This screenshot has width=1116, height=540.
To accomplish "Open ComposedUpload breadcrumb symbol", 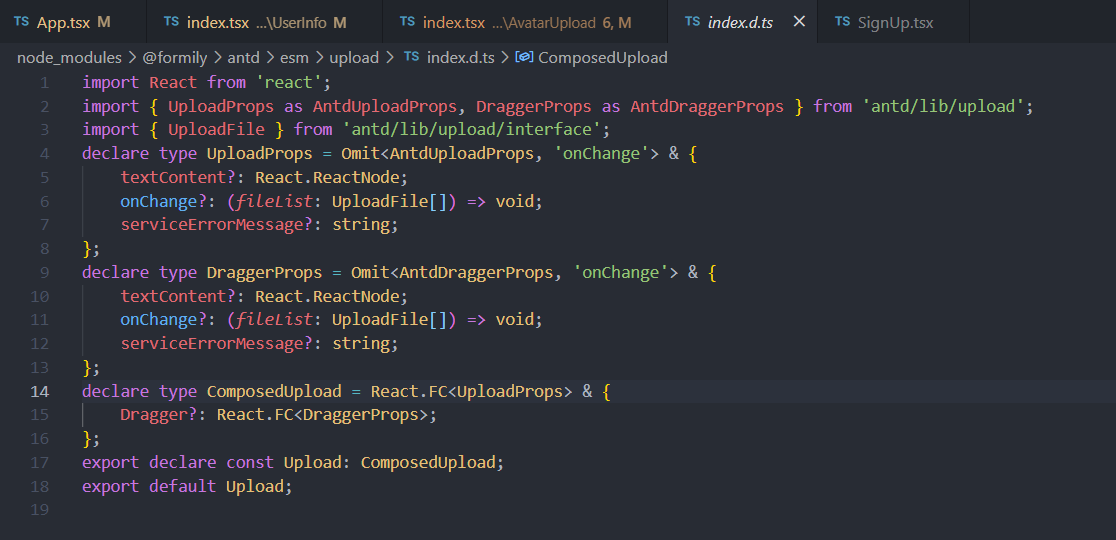I will click(603, 58).
